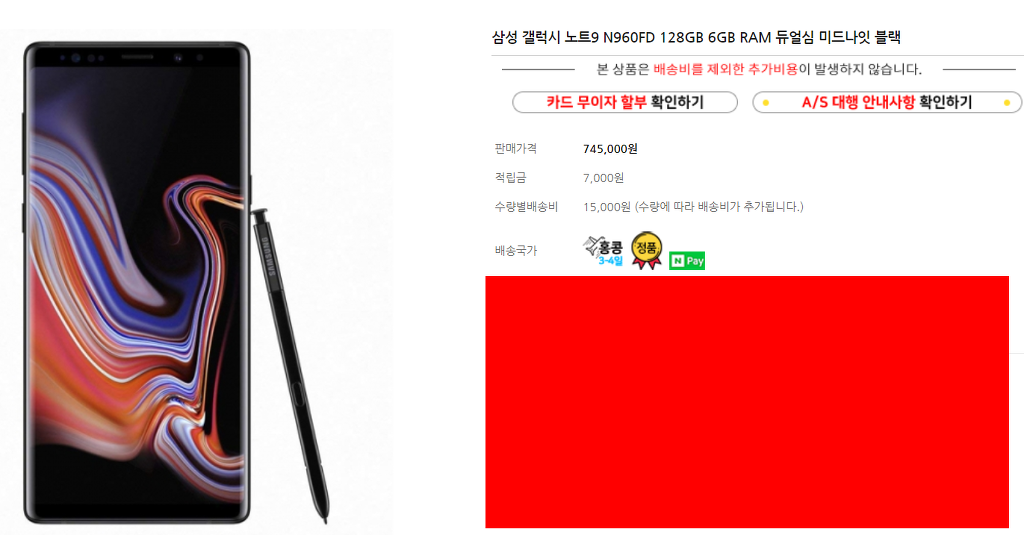Click the red 배송비를 제외한 추가비용 notice text
The image size is (1024, 535).
pos(726,69)
